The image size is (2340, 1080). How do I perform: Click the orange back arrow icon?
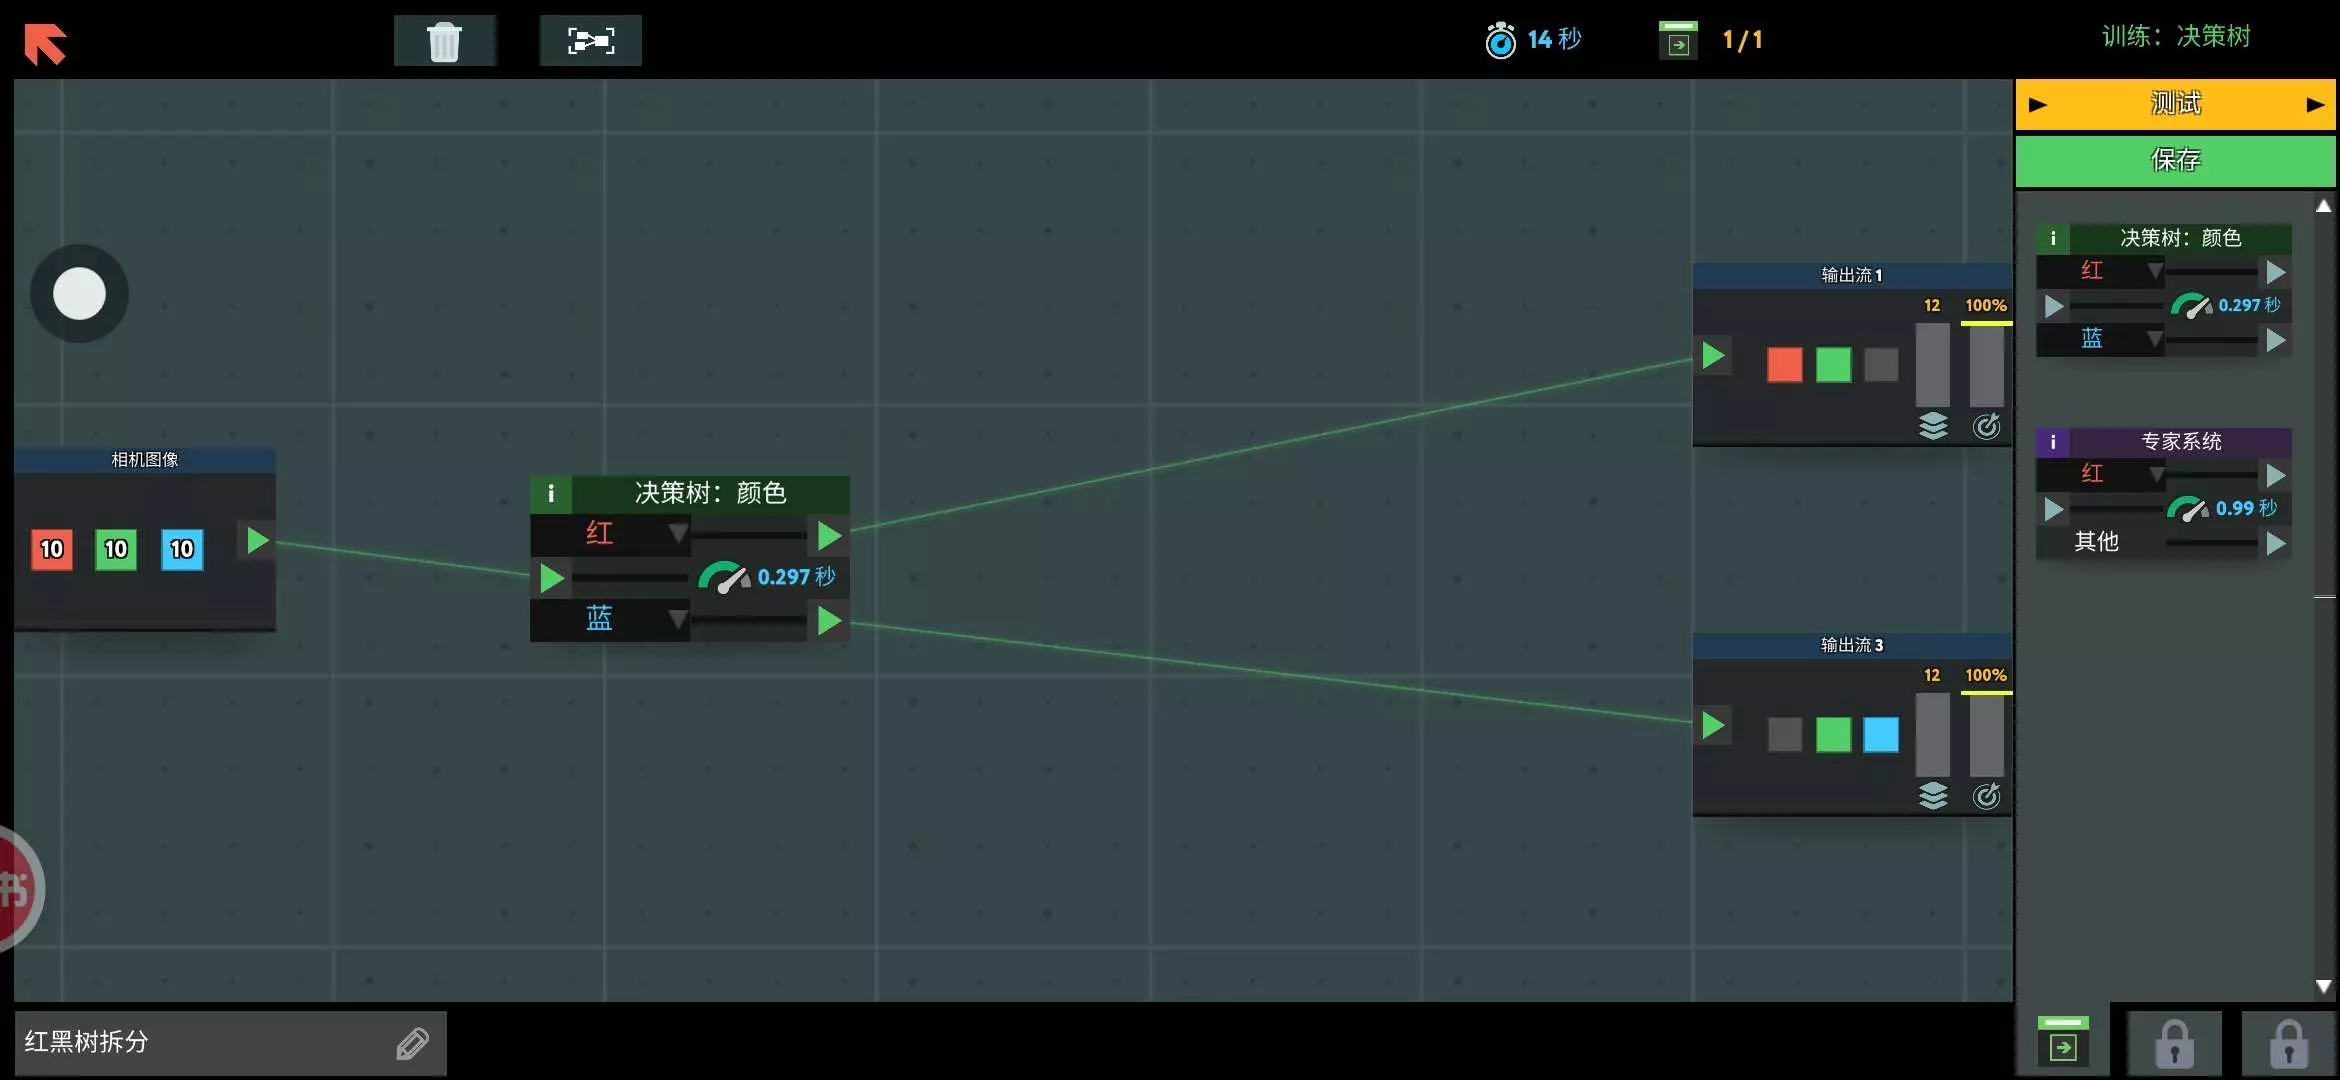(45, 43)
